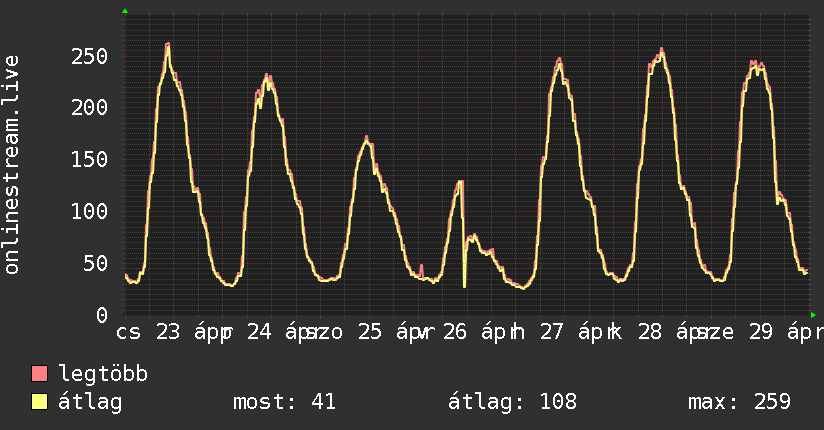Click the x-axis date label 23
This screenshot has height=430, width=824.
click(168, 332)
